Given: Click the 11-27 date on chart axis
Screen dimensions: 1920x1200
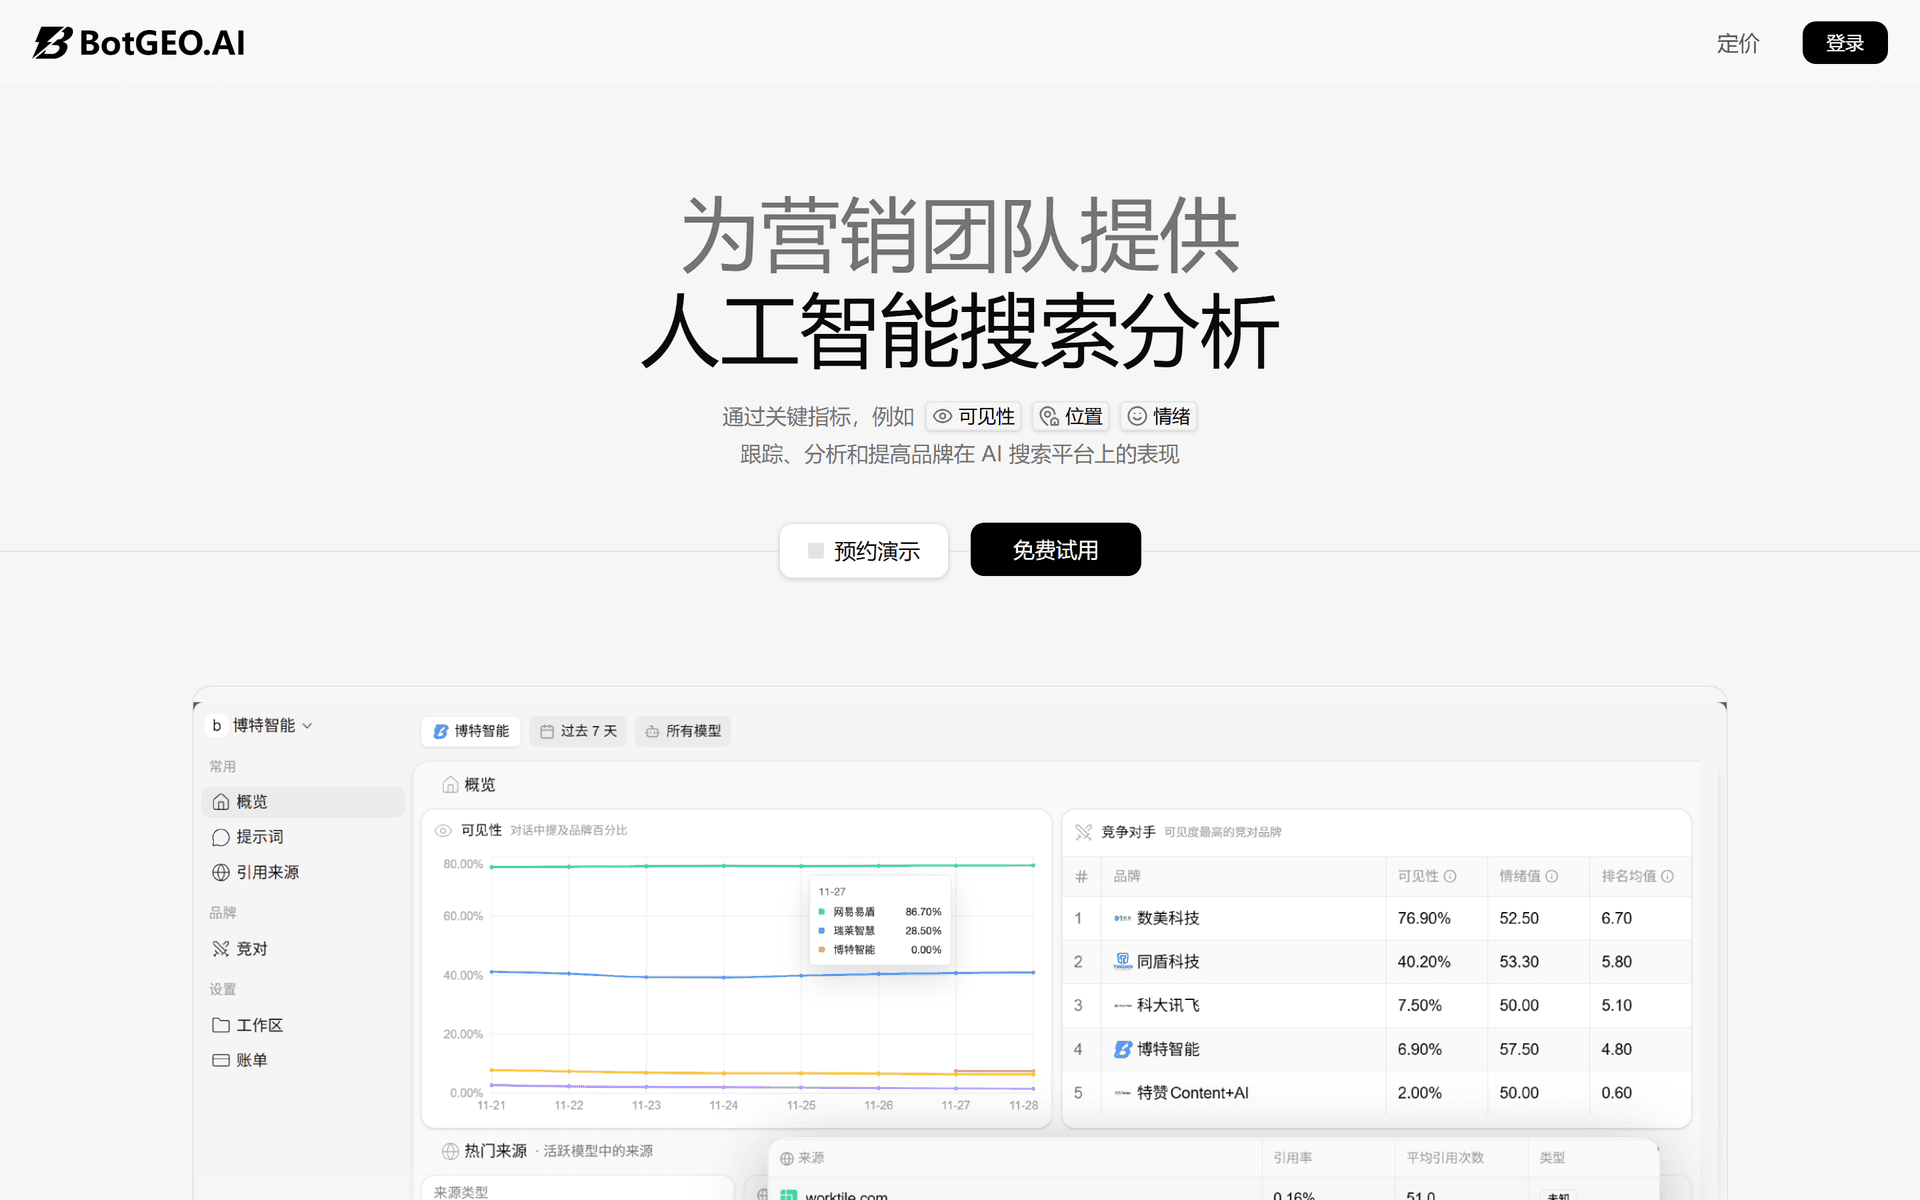Looking at the screenshot, I should click(x=955, y=1105).
